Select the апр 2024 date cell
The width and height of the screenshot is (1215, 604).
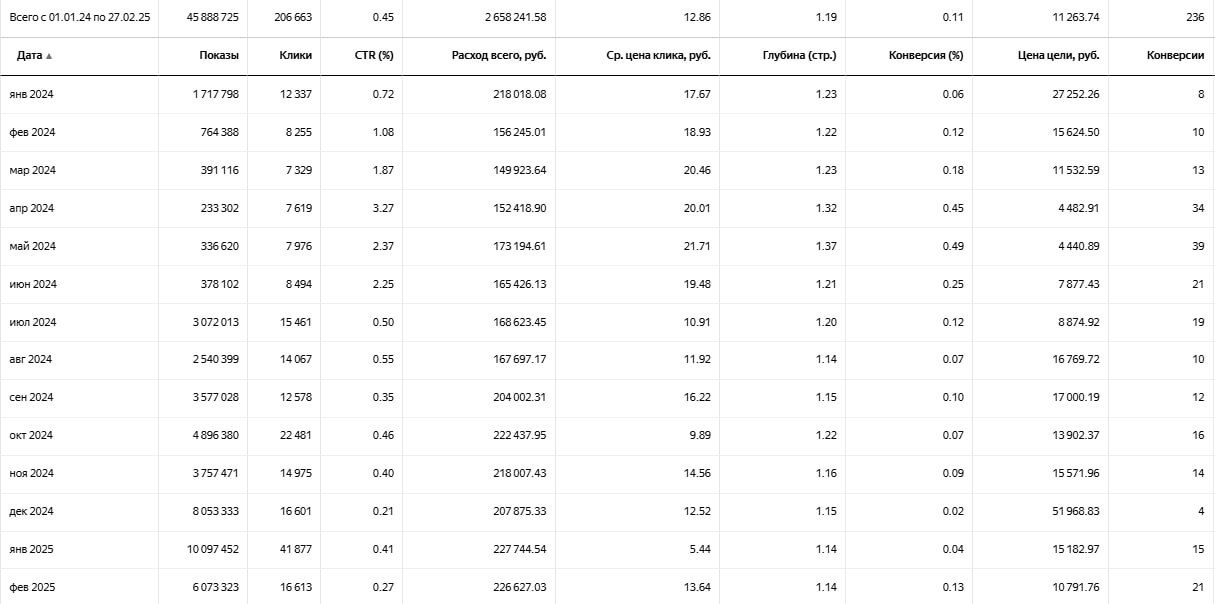pyautogui.click(x=32, y=208)
